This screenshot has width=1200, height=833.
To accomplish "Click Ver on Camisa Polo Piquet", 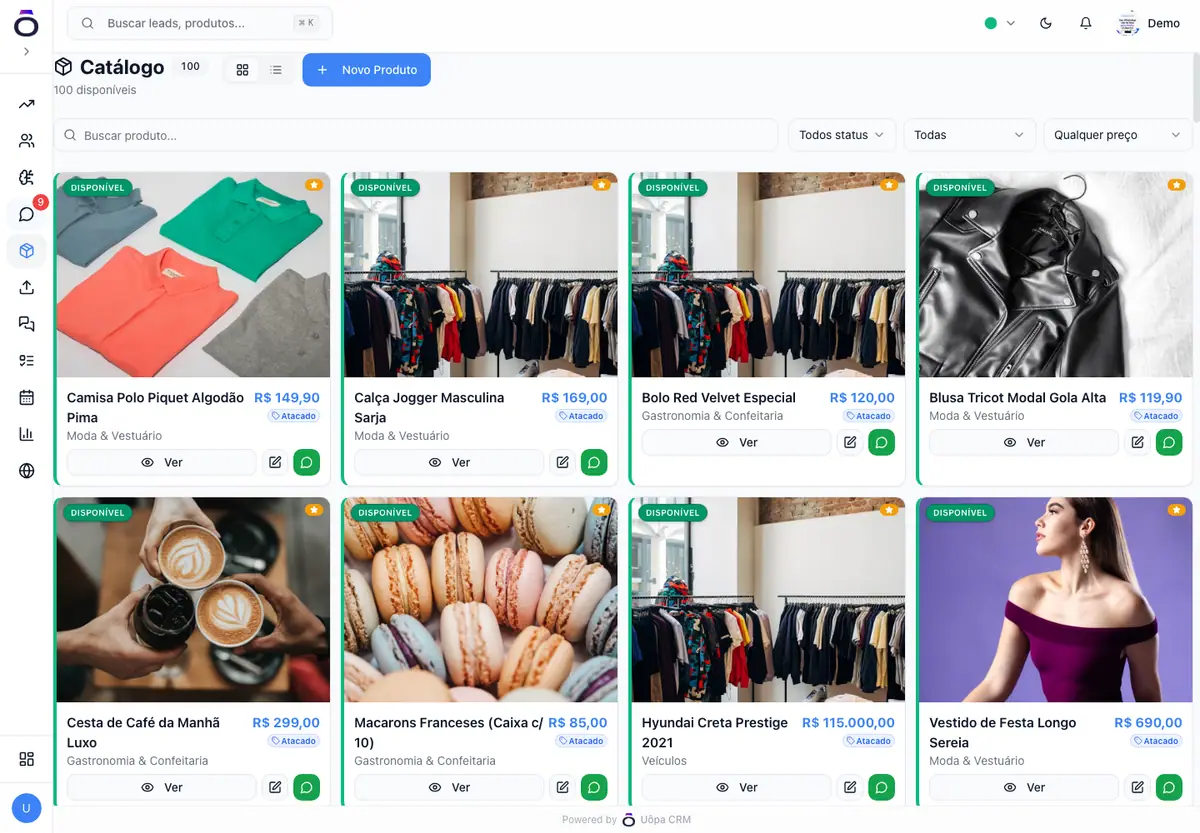I will (162, 462).
